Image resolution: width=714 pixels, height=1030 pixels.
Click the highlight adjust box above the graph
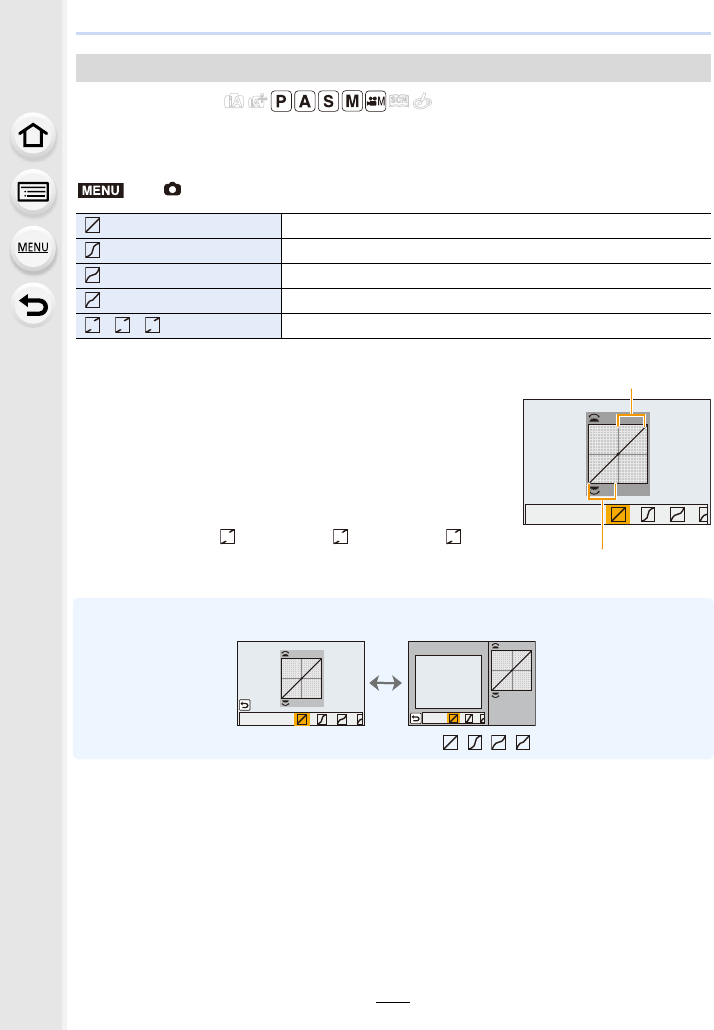(631, 420)
